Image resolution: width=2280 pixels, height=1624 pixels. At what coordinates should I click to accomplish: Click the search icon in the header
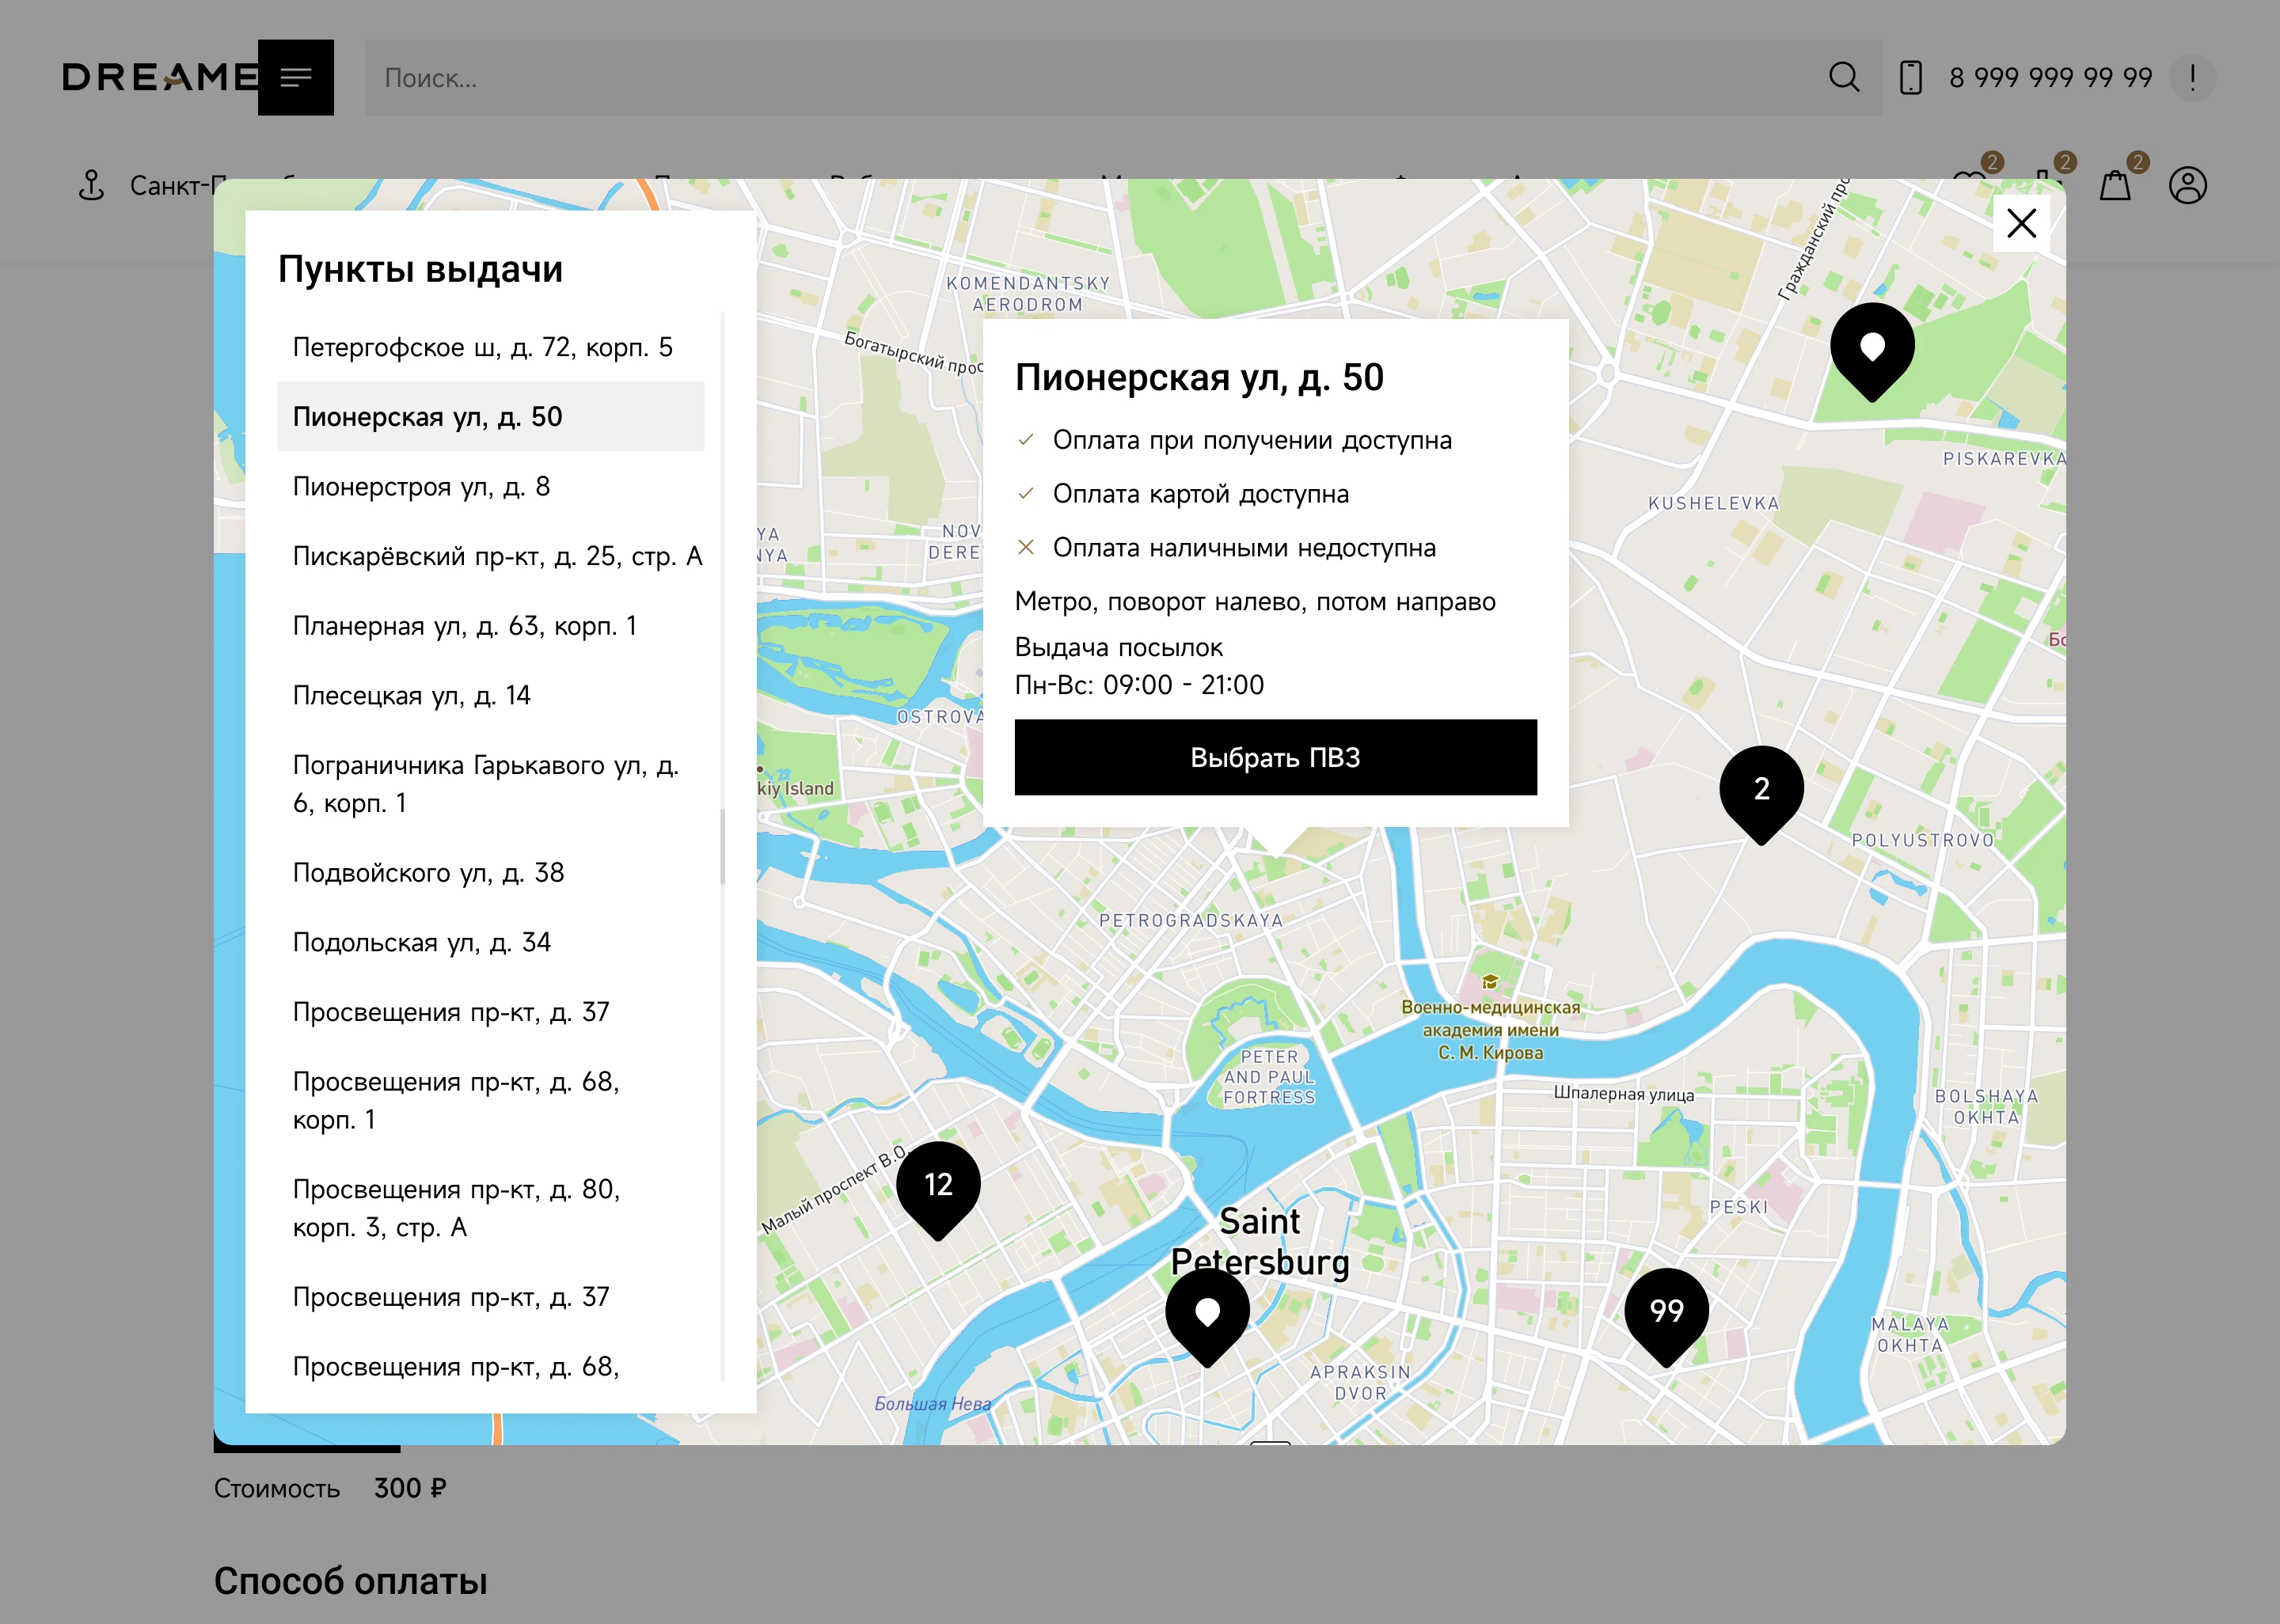1842,78
